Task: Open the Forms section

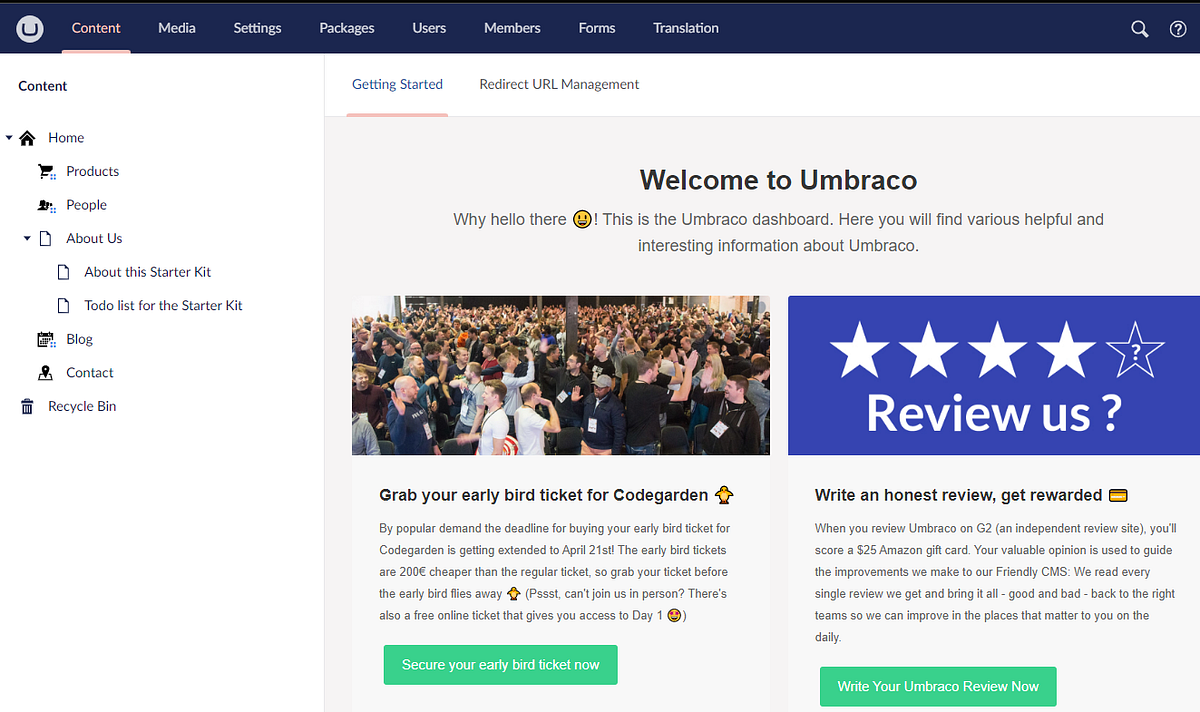Action: (597, 28)
